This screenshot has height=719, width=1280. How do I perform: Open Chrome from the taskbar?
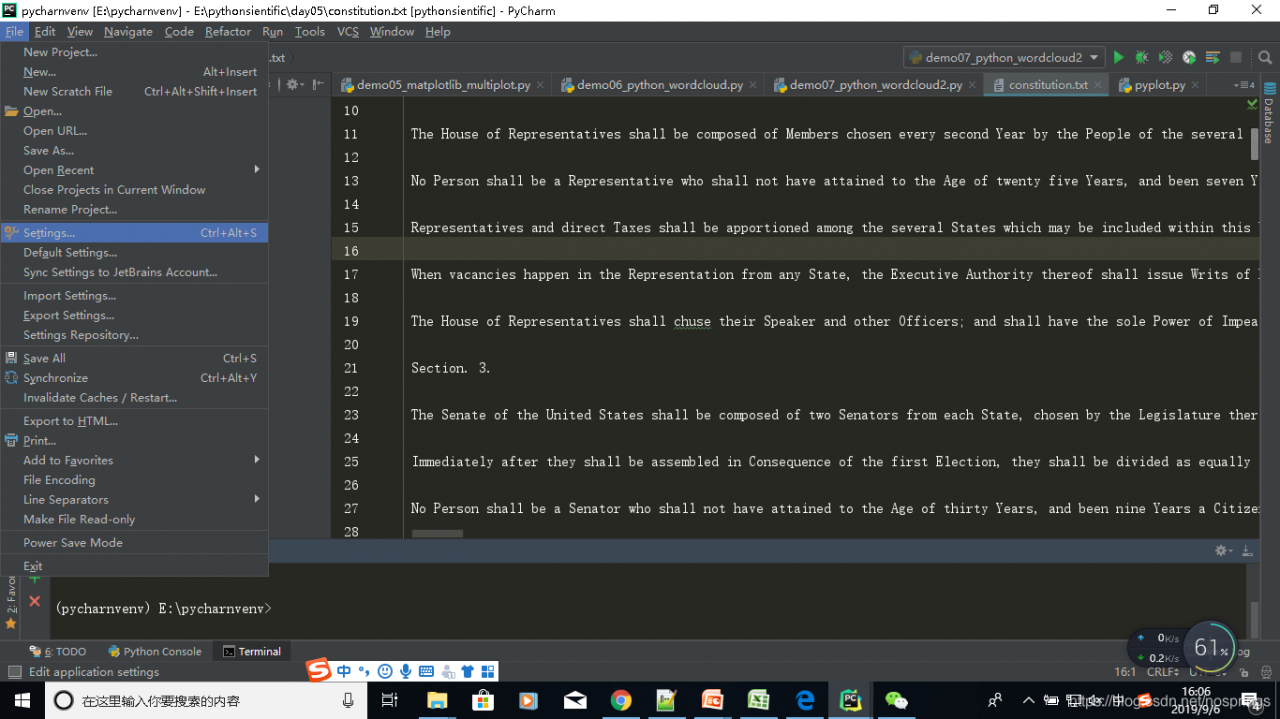coord(621,700)
